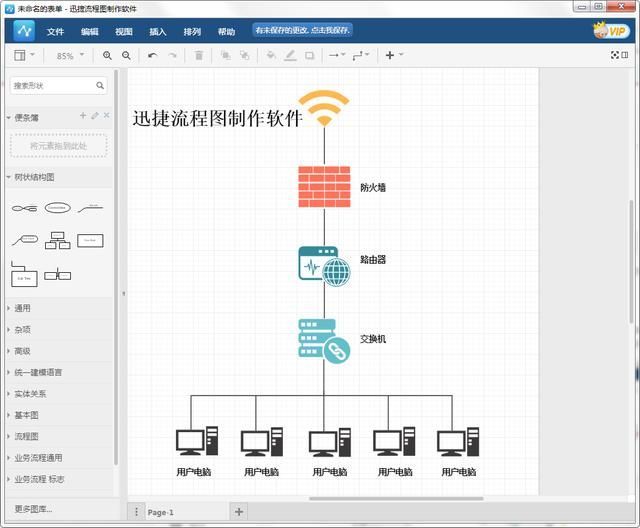Click the sidebar collapse handle
This screenshot has width=640, height=528.
pyautogui.click(x=123, y=293)
